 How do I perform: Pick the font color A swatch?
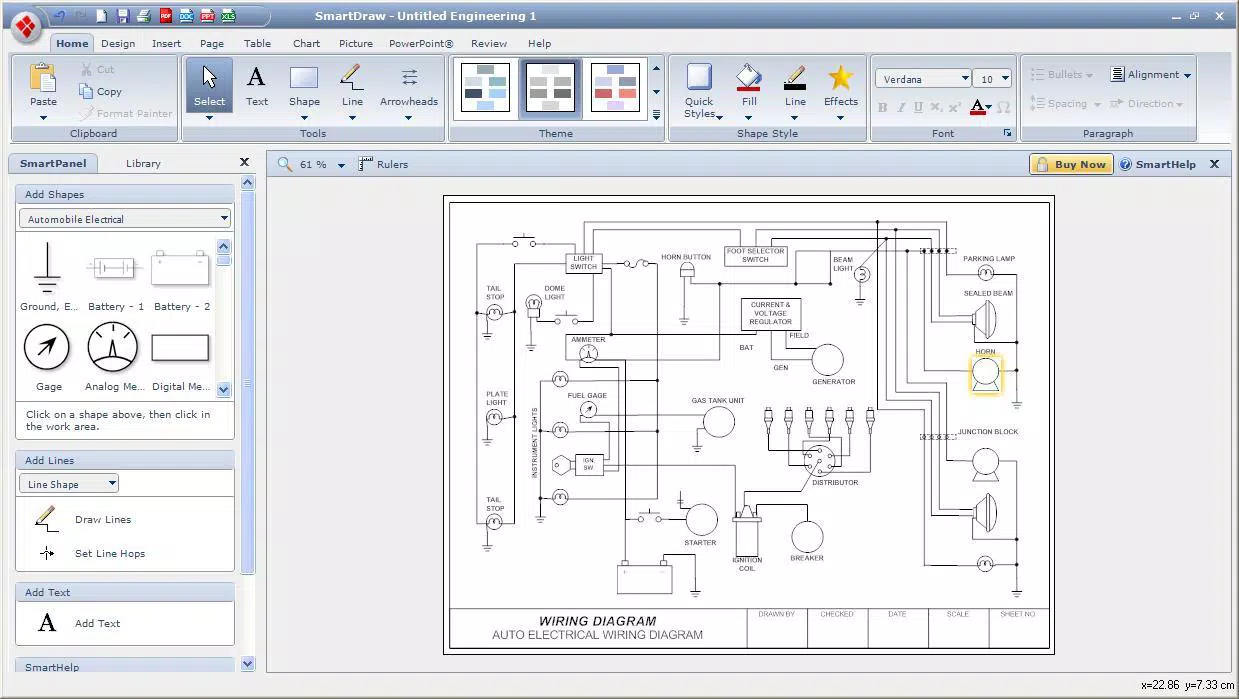point(977,107)
